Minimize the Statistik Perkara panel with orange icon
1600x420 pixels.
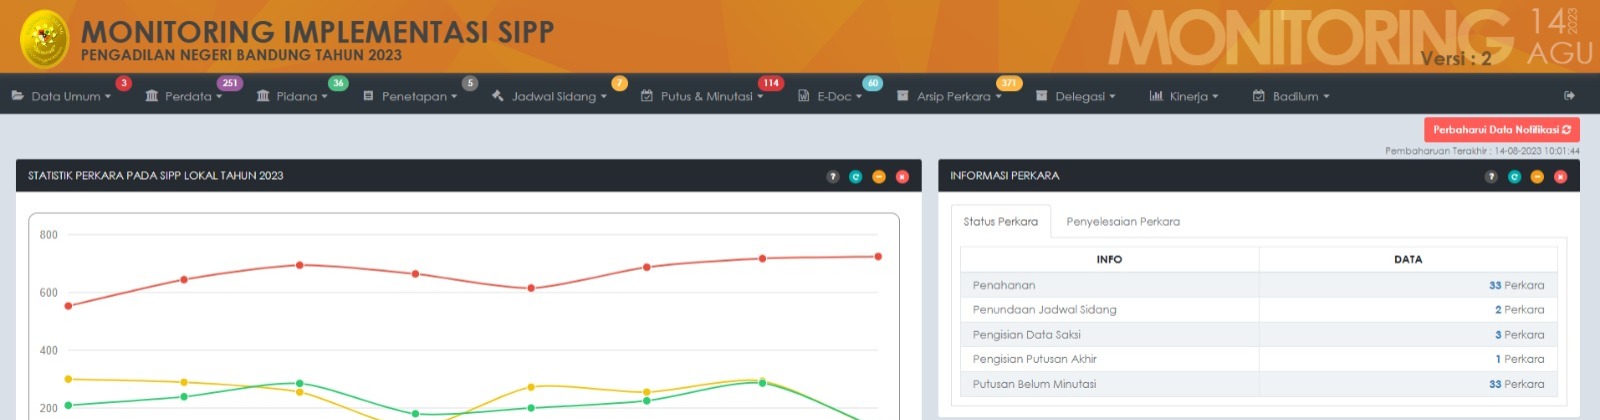(x=878, y=177)
